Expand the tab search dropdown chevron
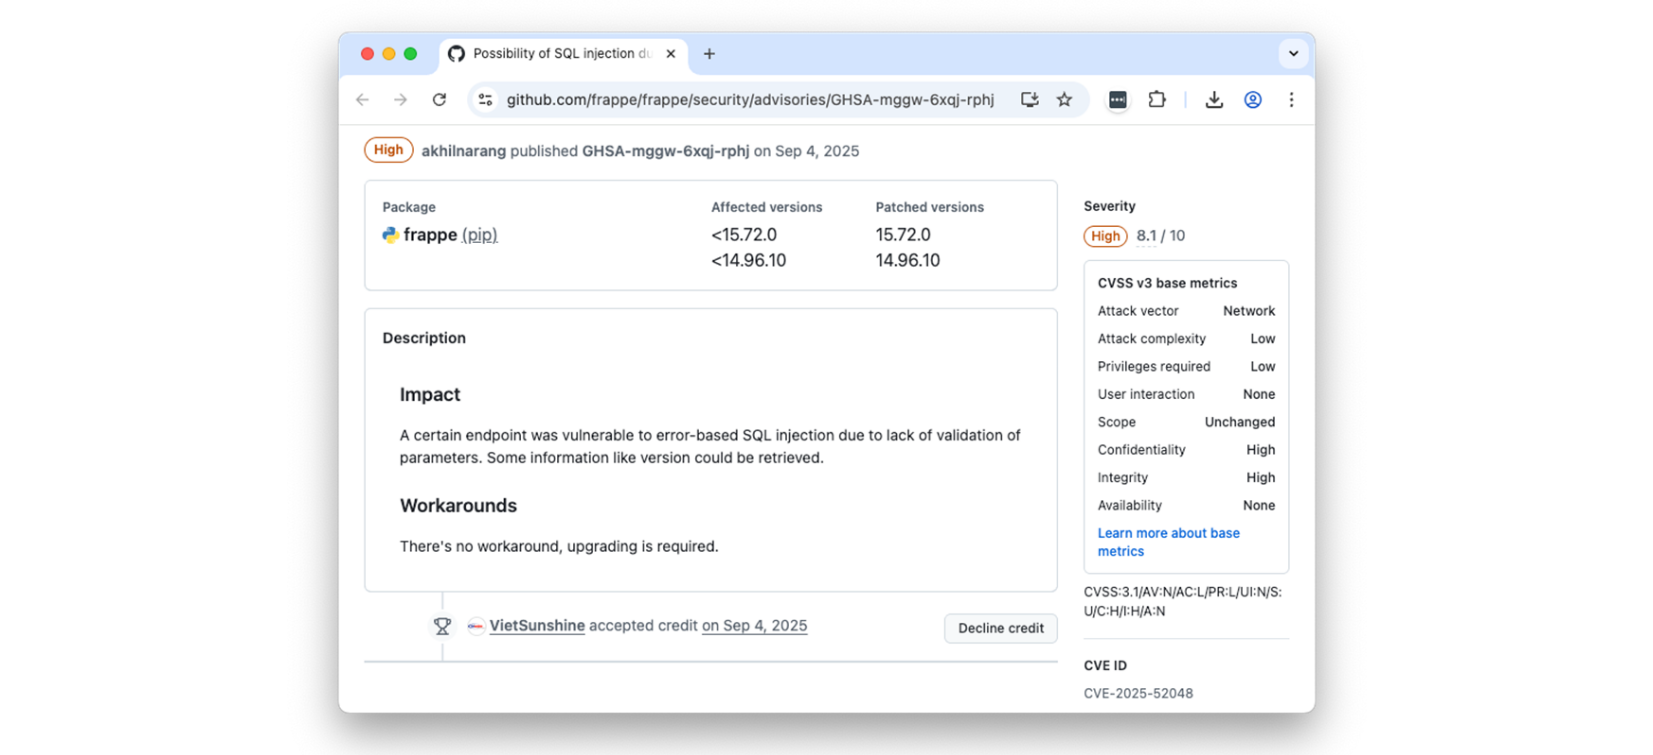The image size is (1653, 755). tap(1293, 54)
